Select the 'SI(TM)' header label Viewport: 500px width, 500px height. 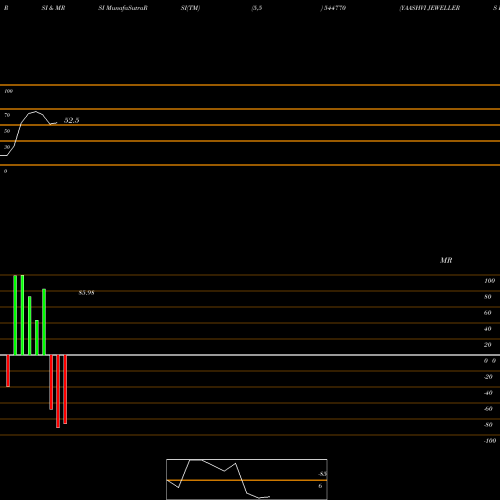[x=190, y=8]
